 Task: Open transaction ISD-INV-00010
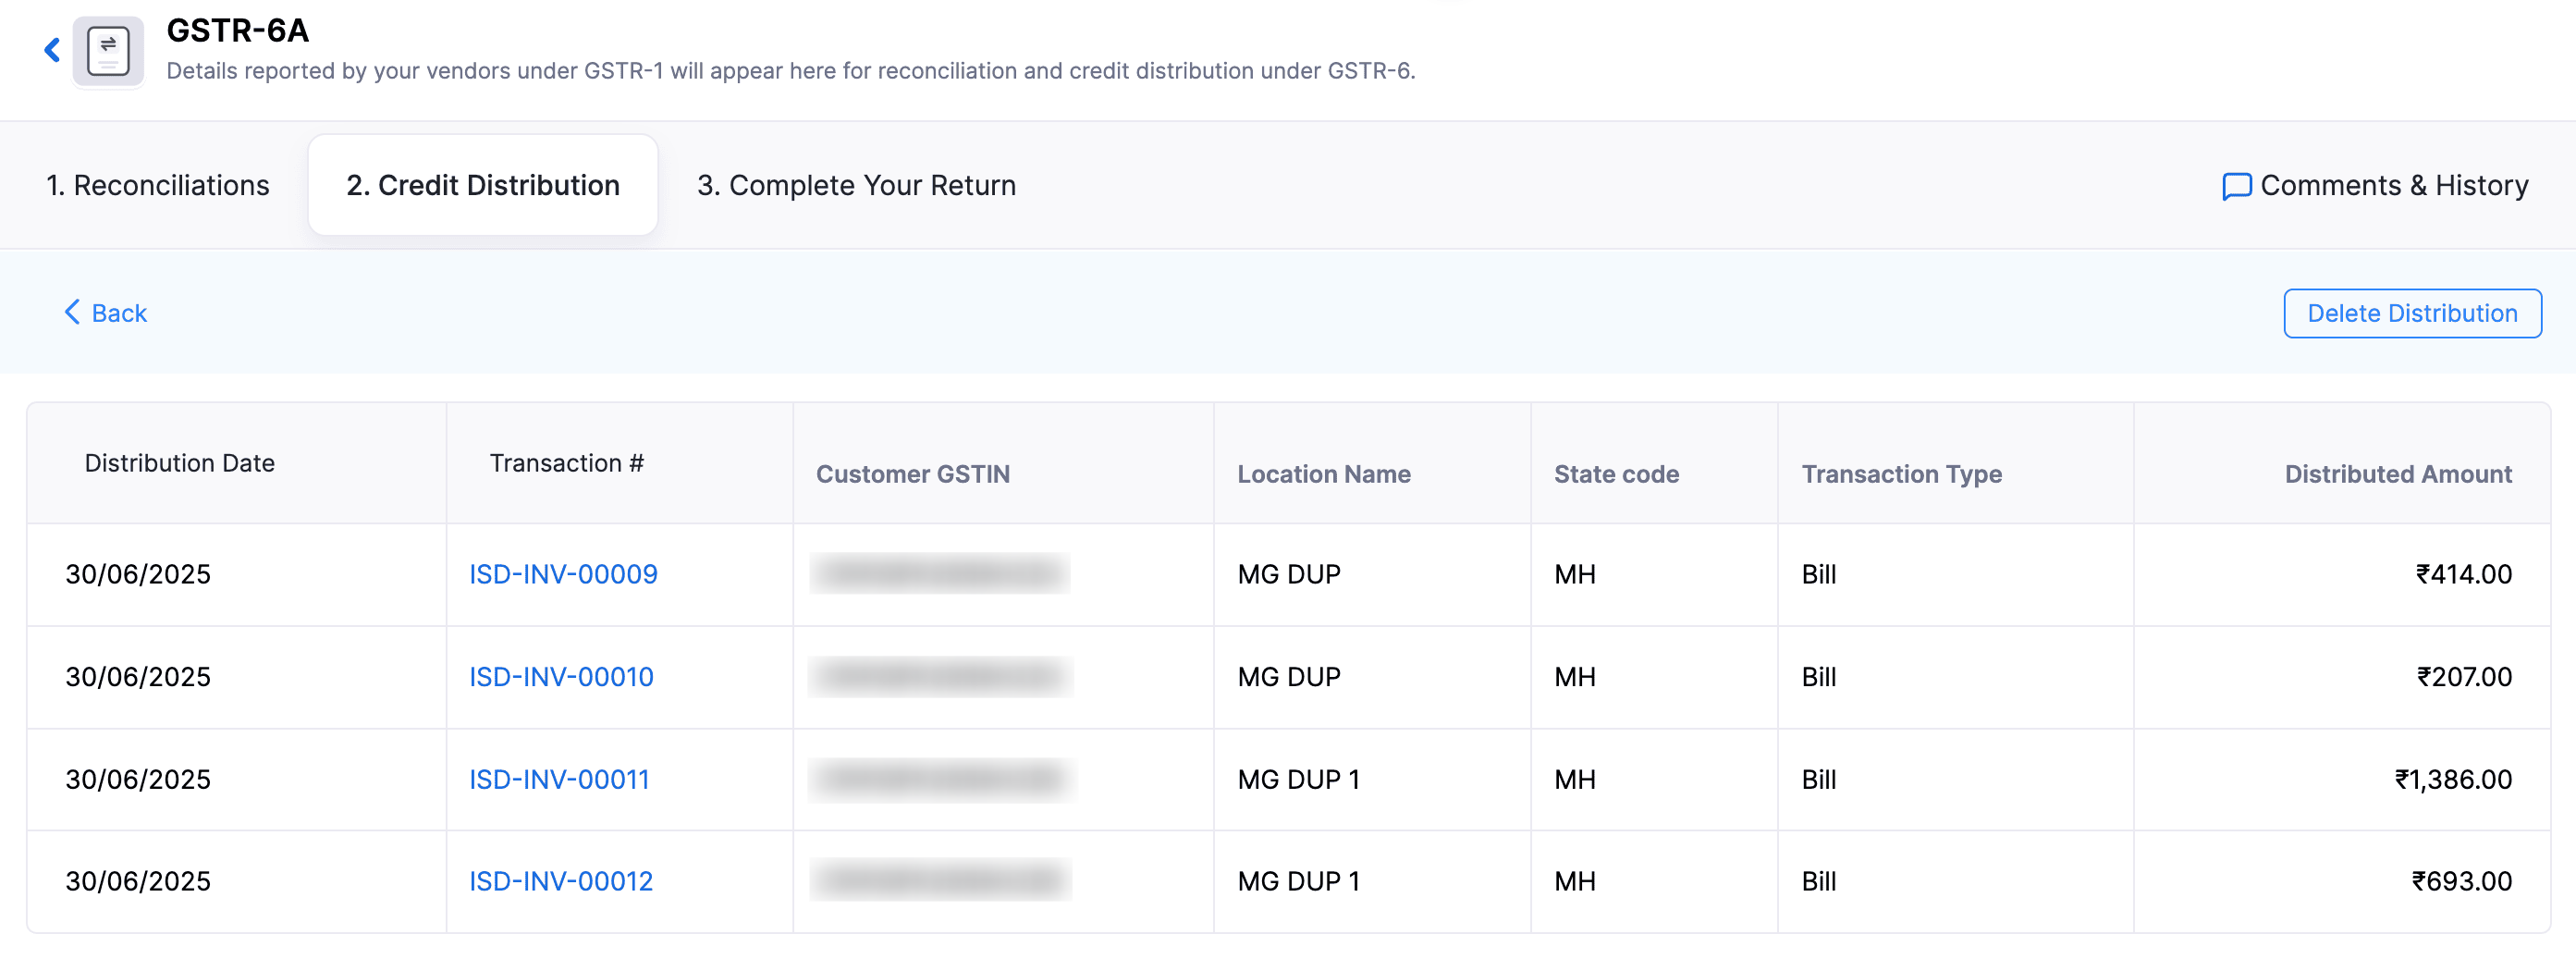[x=561, y=677]
